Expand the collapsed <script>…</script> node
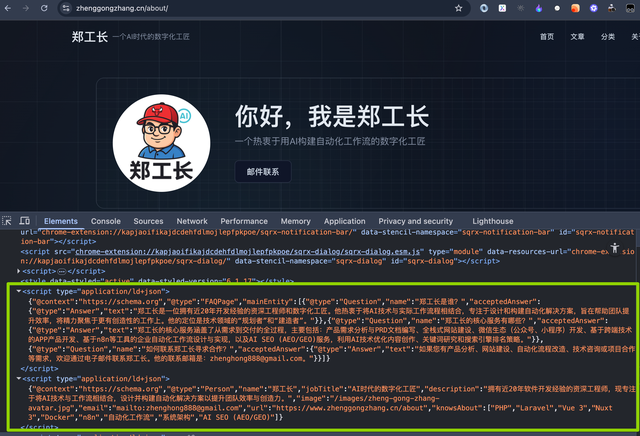Image resolution: width=640 pixels, height=436 pixels. (x=18, y=271)
